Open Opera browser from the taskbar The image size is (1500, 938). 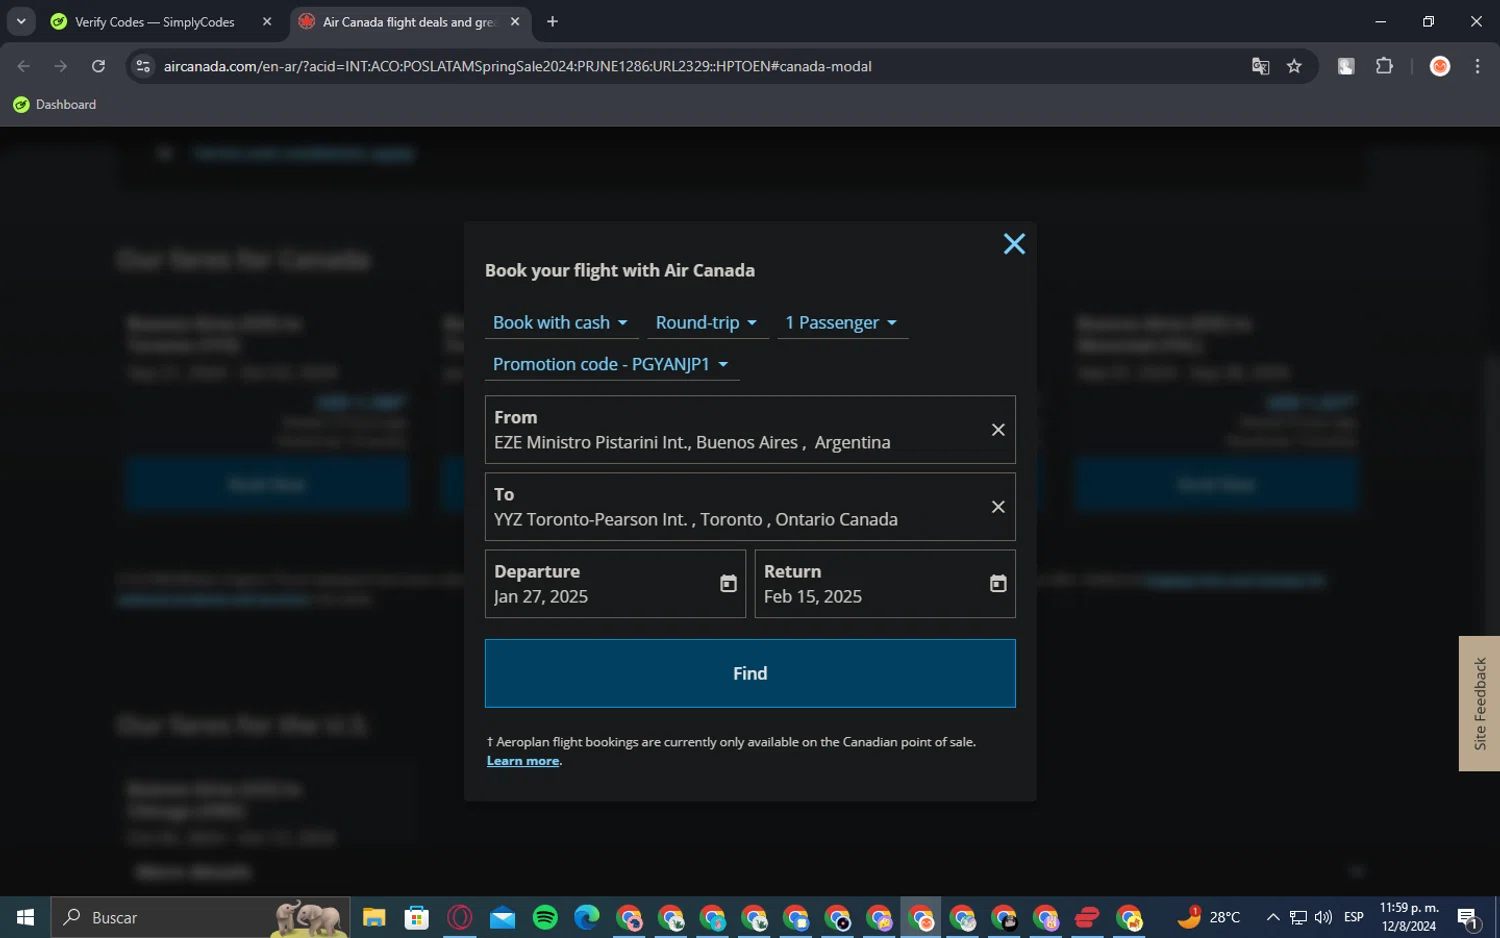coord(460,918)
